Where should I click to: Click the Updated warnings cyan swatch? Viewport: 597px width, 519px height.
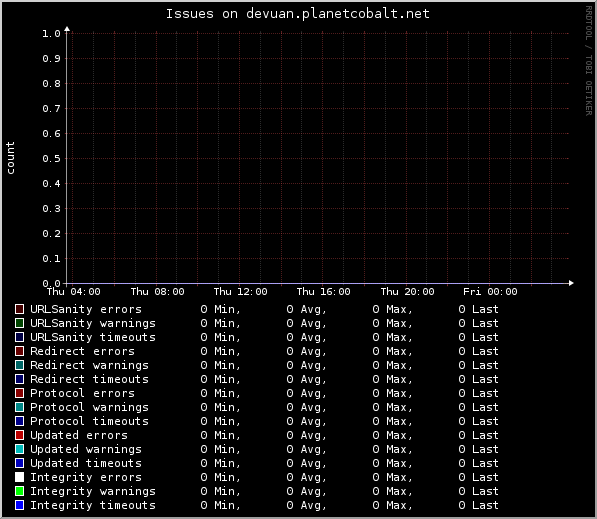coord(19,449)
